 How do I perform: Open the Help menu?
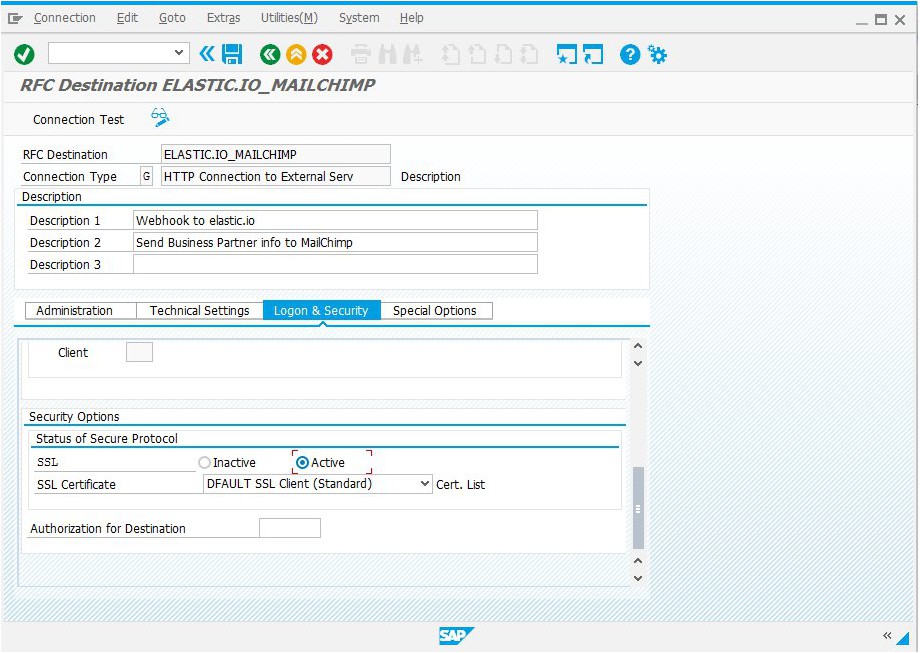411,18
